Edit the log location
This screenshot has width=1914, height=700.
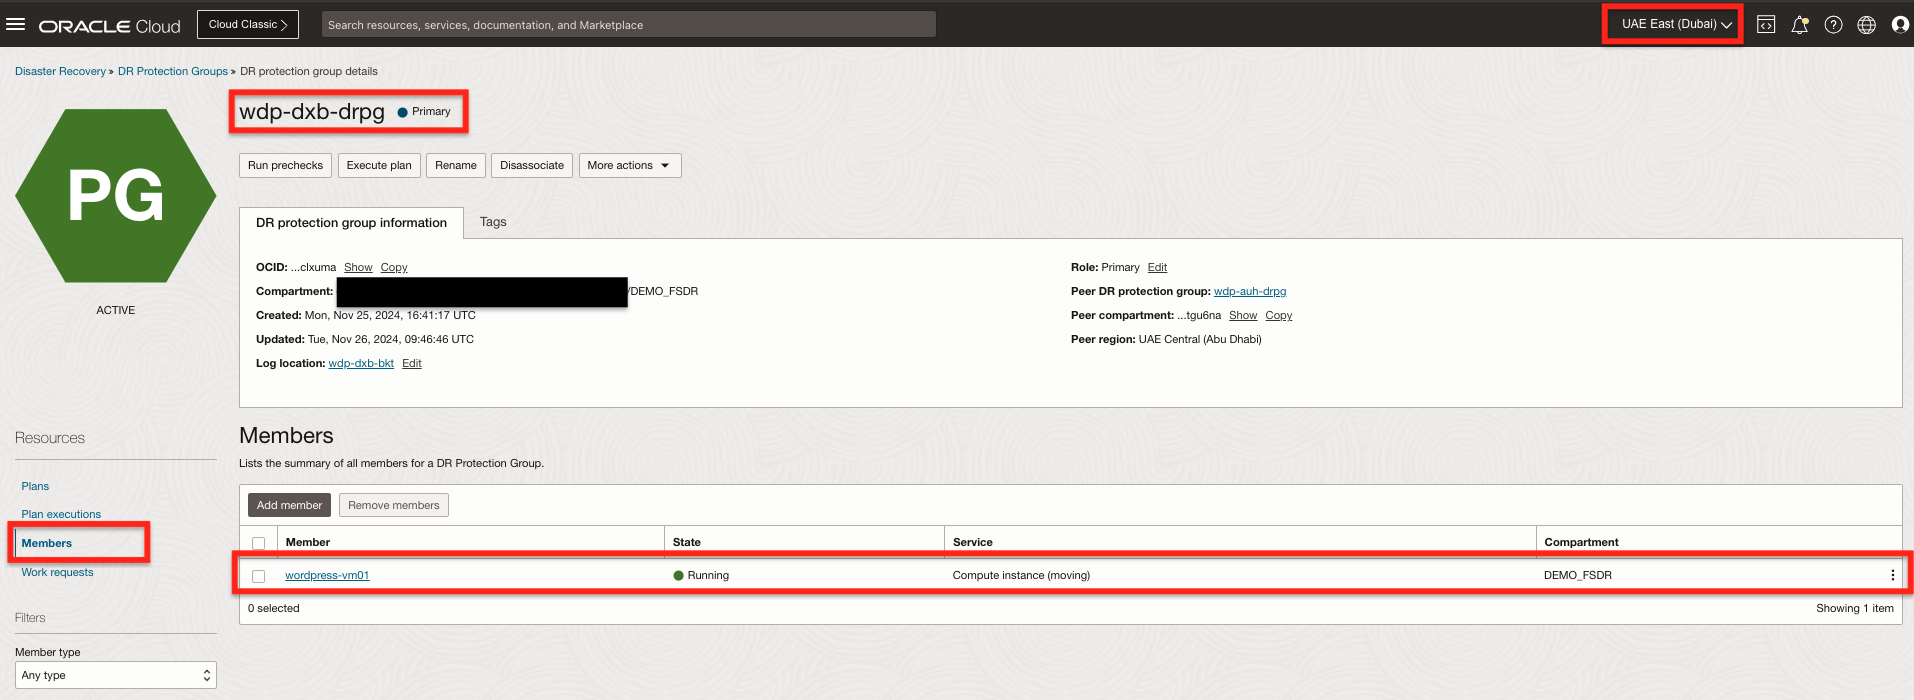click(x=412, y=363)
